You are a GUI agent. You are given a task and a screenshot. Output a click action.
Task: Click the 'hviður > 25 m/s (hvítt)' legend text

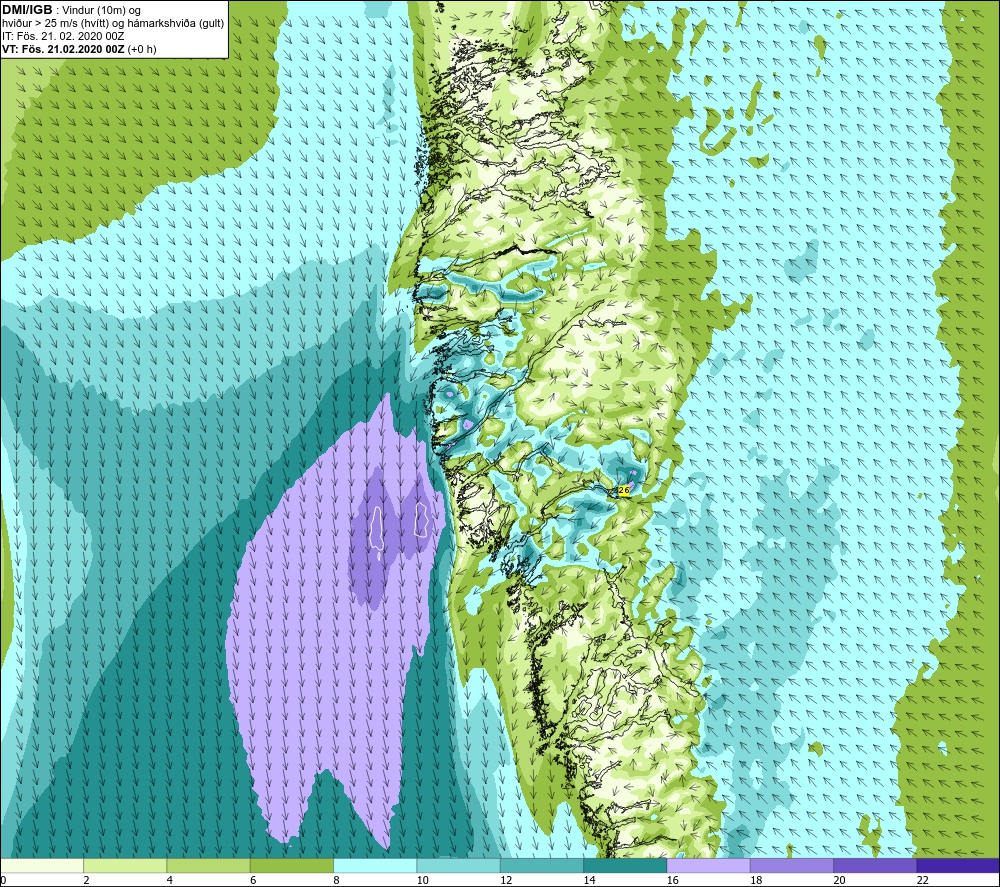click(55, 24)
